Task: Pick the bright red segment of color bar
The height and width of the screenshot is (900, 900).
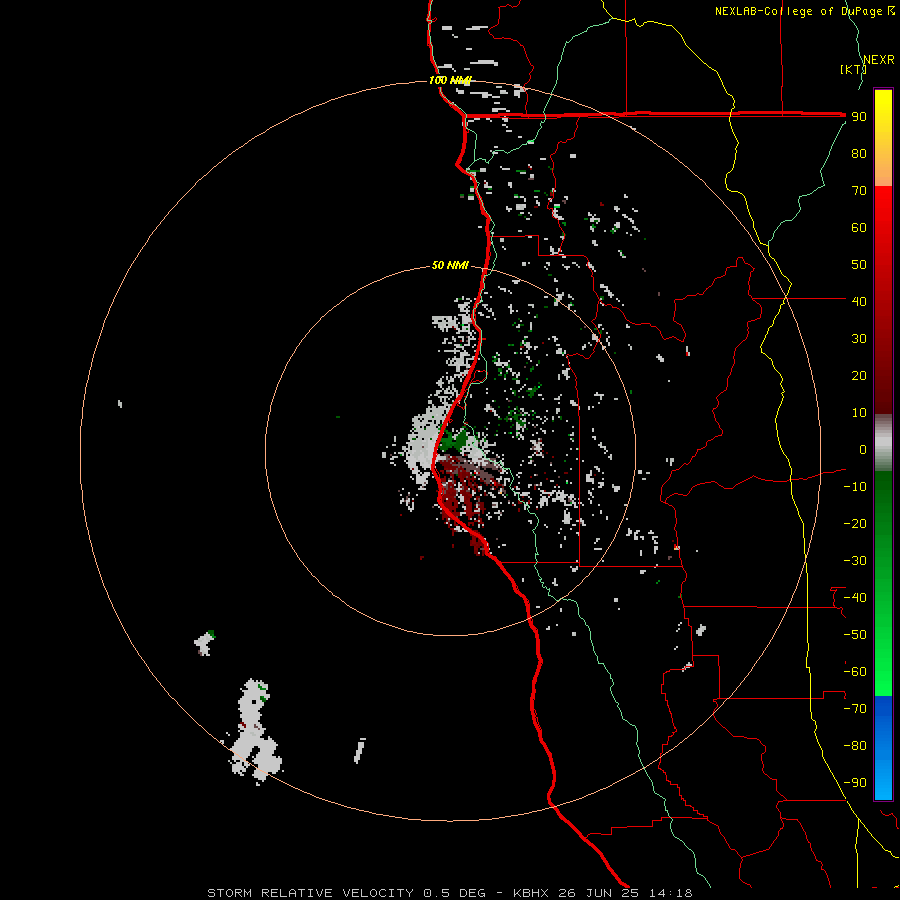Action: pyautogui.click(x=883, y=212)
